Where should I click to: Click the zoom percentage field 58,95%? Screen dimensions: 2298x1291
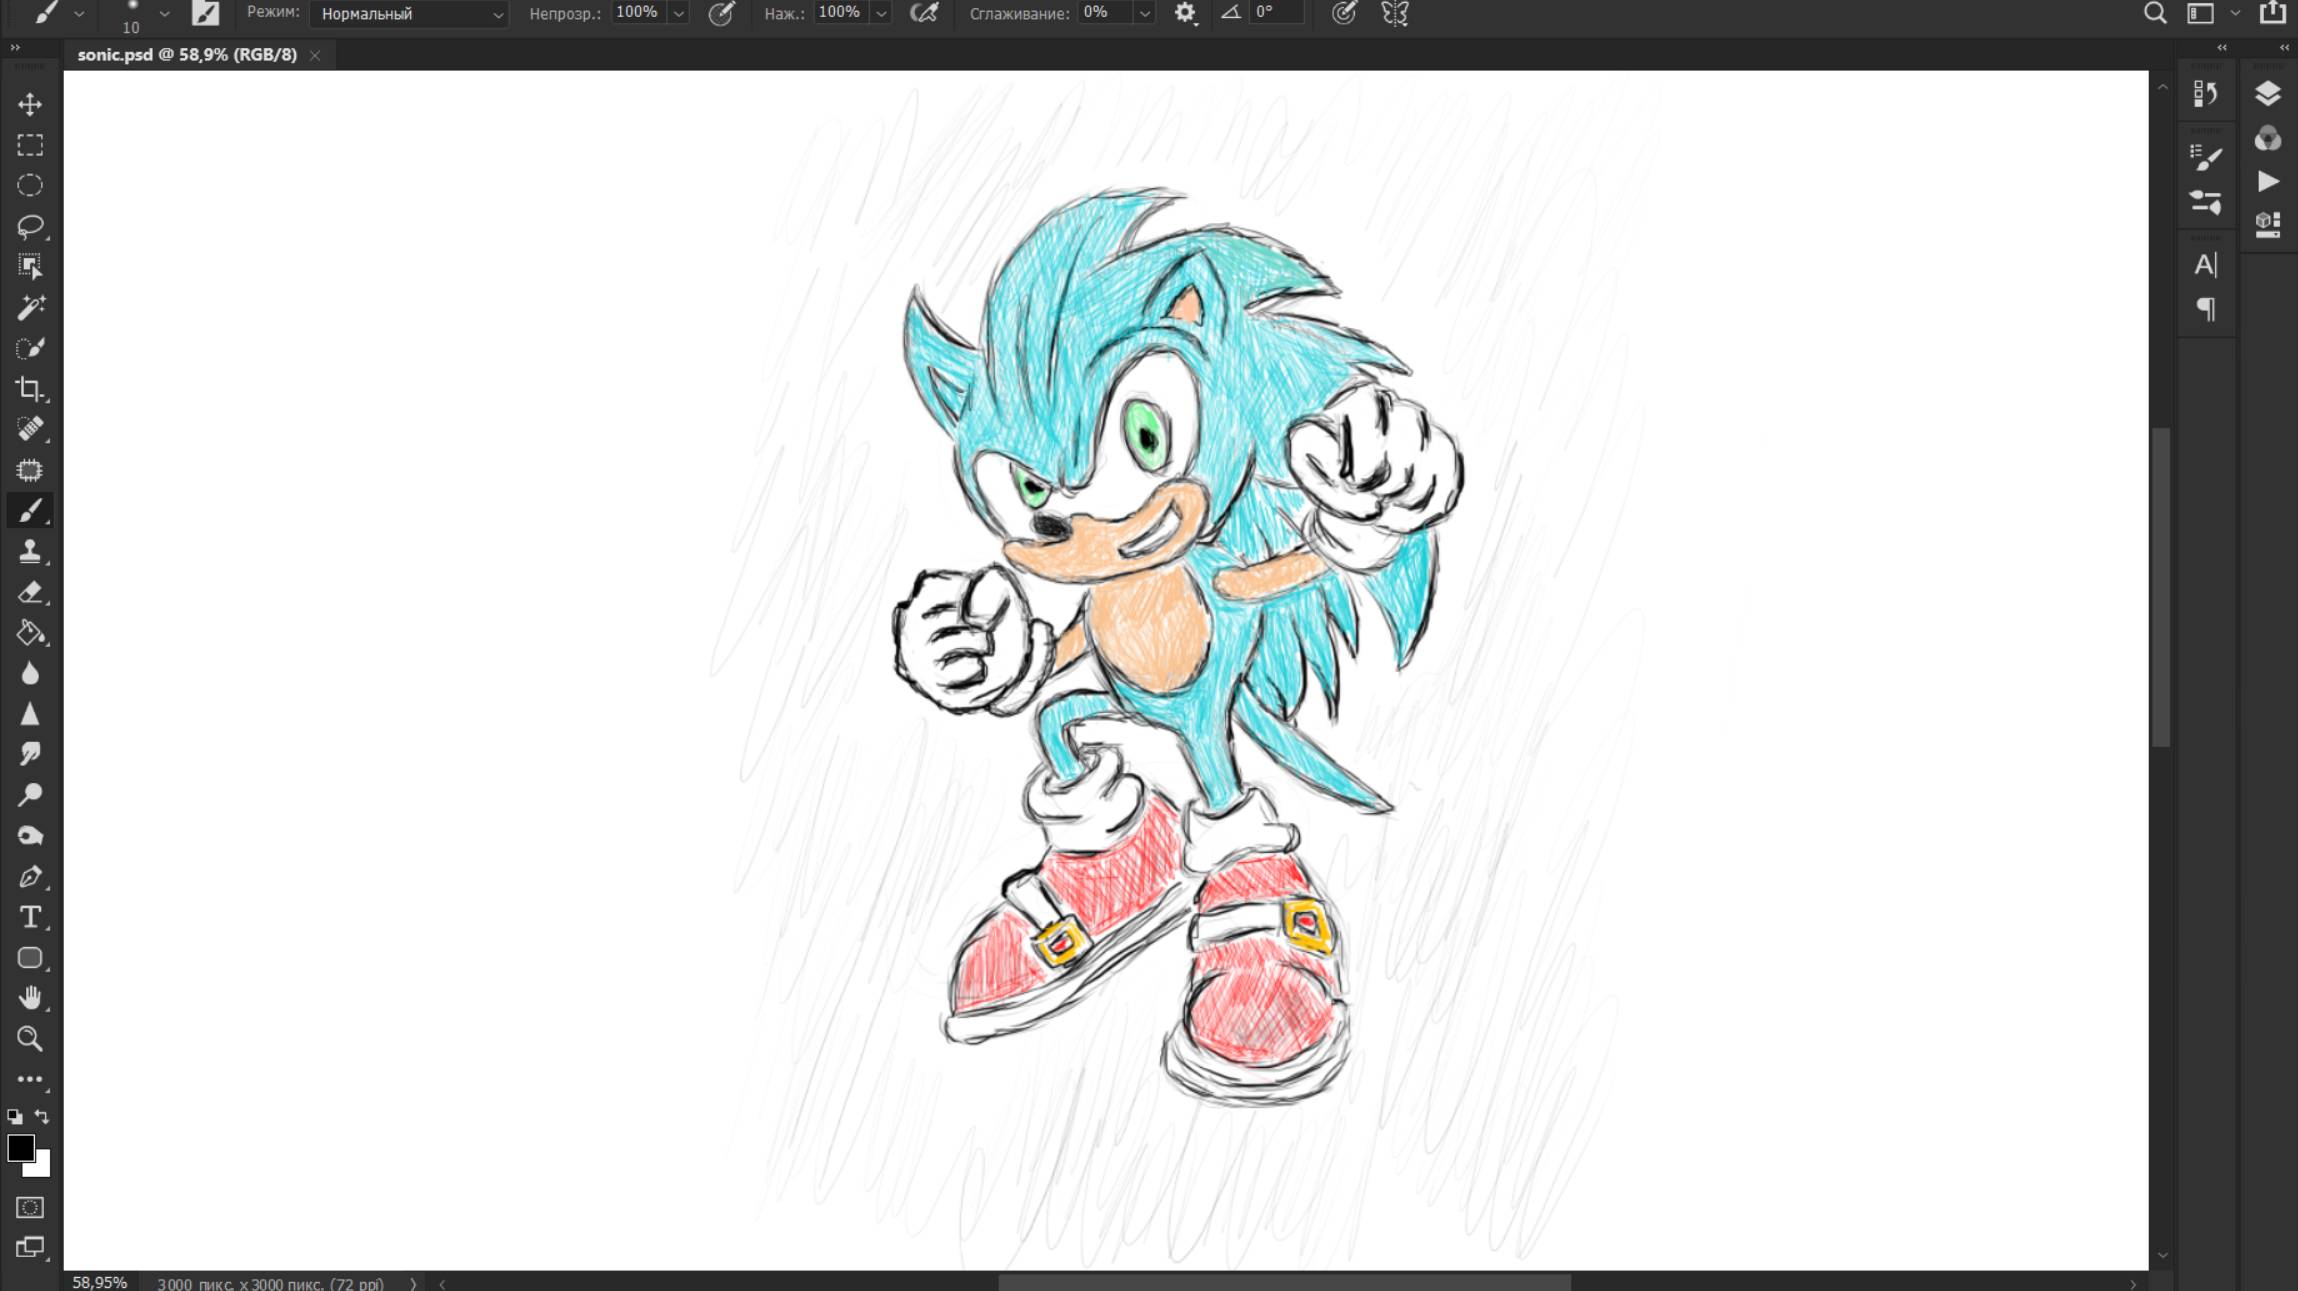[100, 1282]
